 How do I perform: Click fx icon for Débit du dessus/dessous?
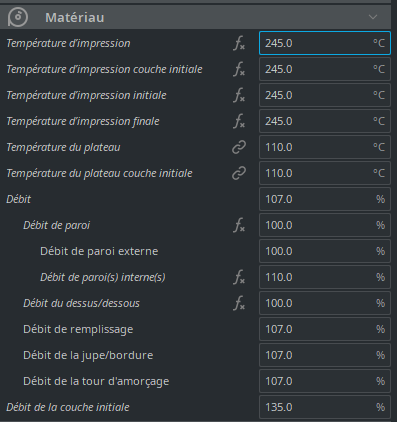pyautogui.click(x=239, y=303)
